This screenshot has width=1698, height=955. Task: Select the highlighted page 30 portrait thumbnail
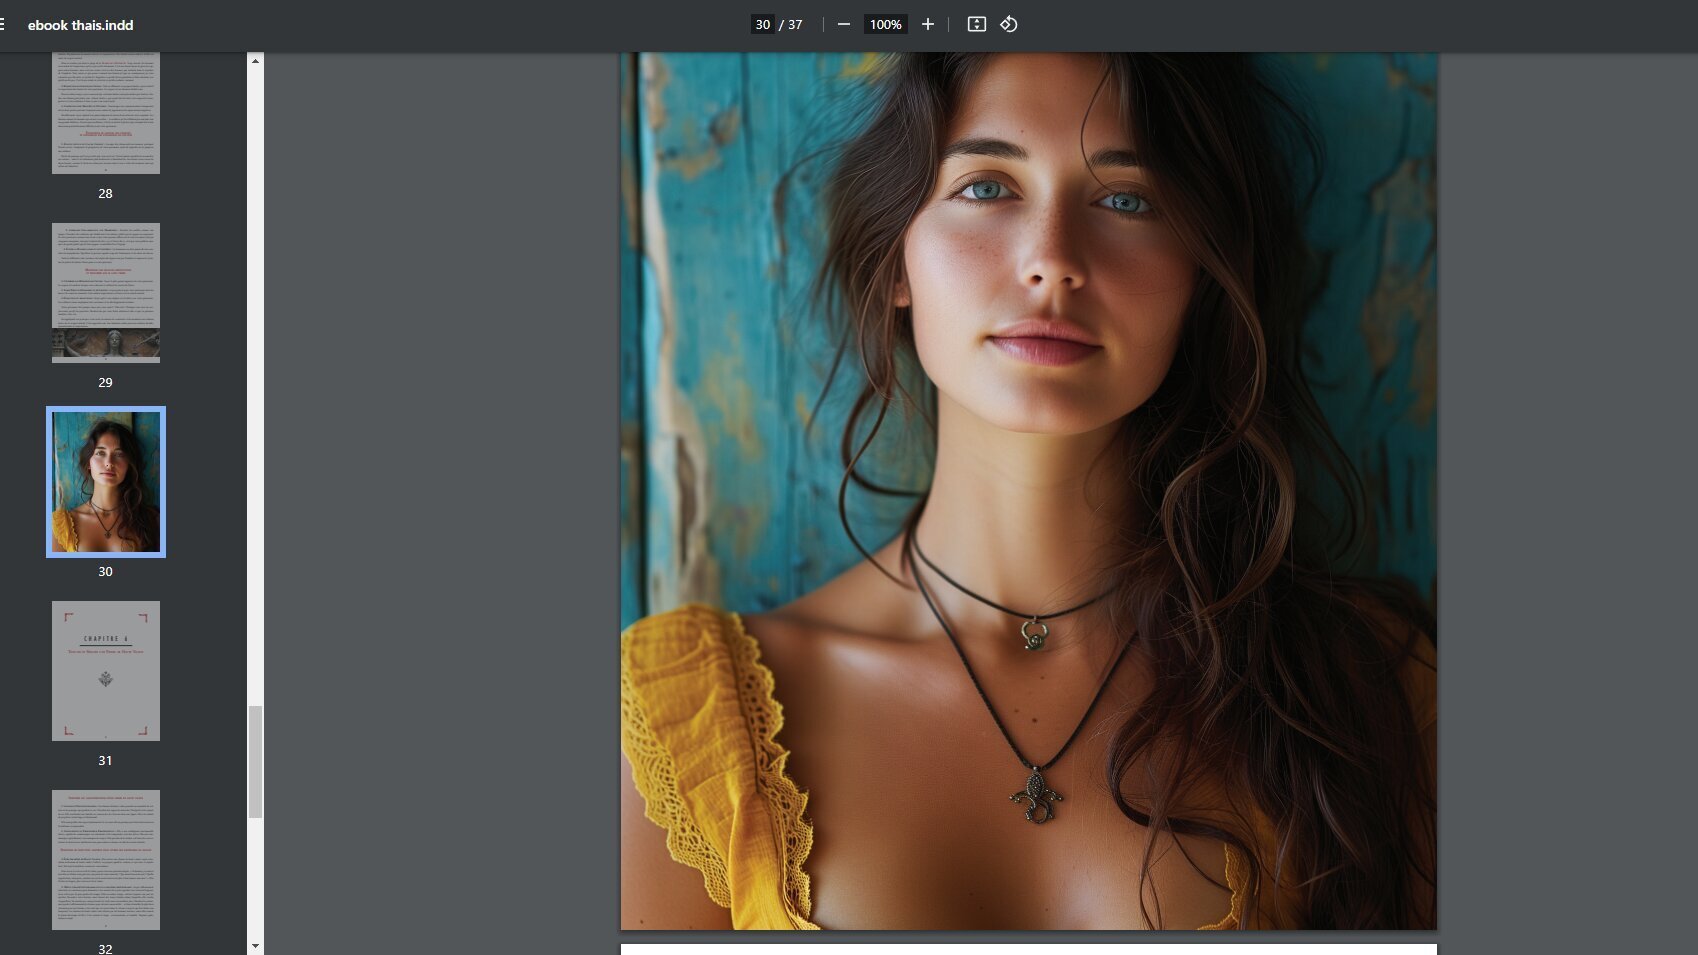click(x=106, y=482)
